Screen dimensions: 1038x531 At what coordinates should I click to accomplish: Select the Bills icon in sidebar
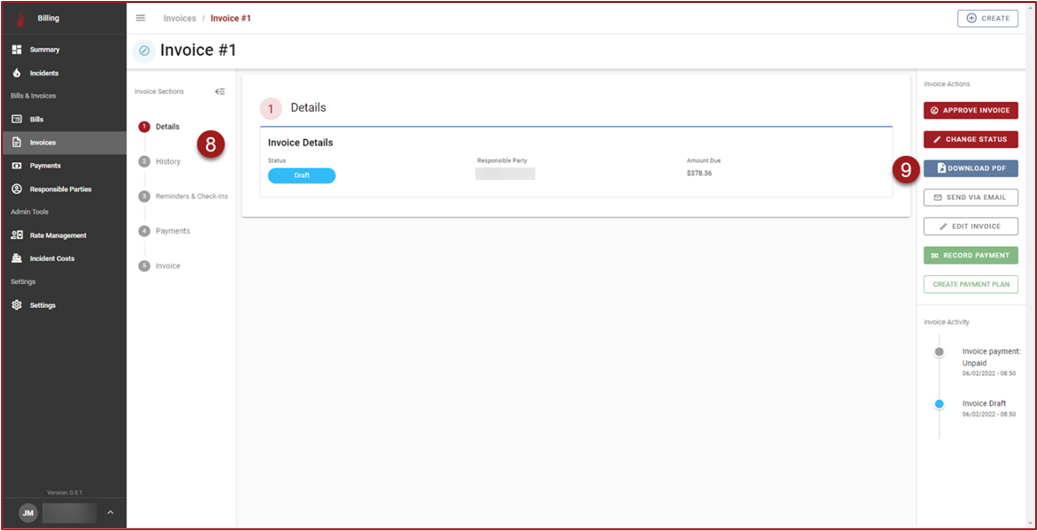(x=17, y=119)
